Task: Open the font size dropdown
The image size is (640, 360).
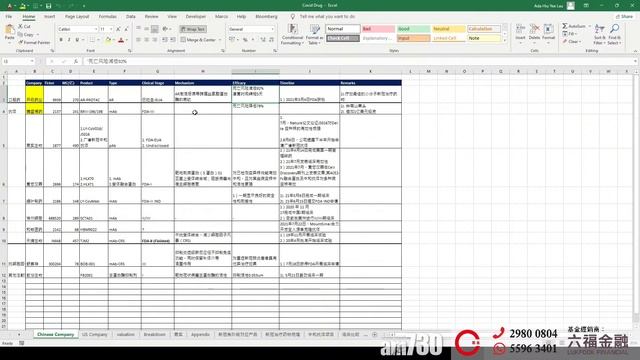Action: 111,29
